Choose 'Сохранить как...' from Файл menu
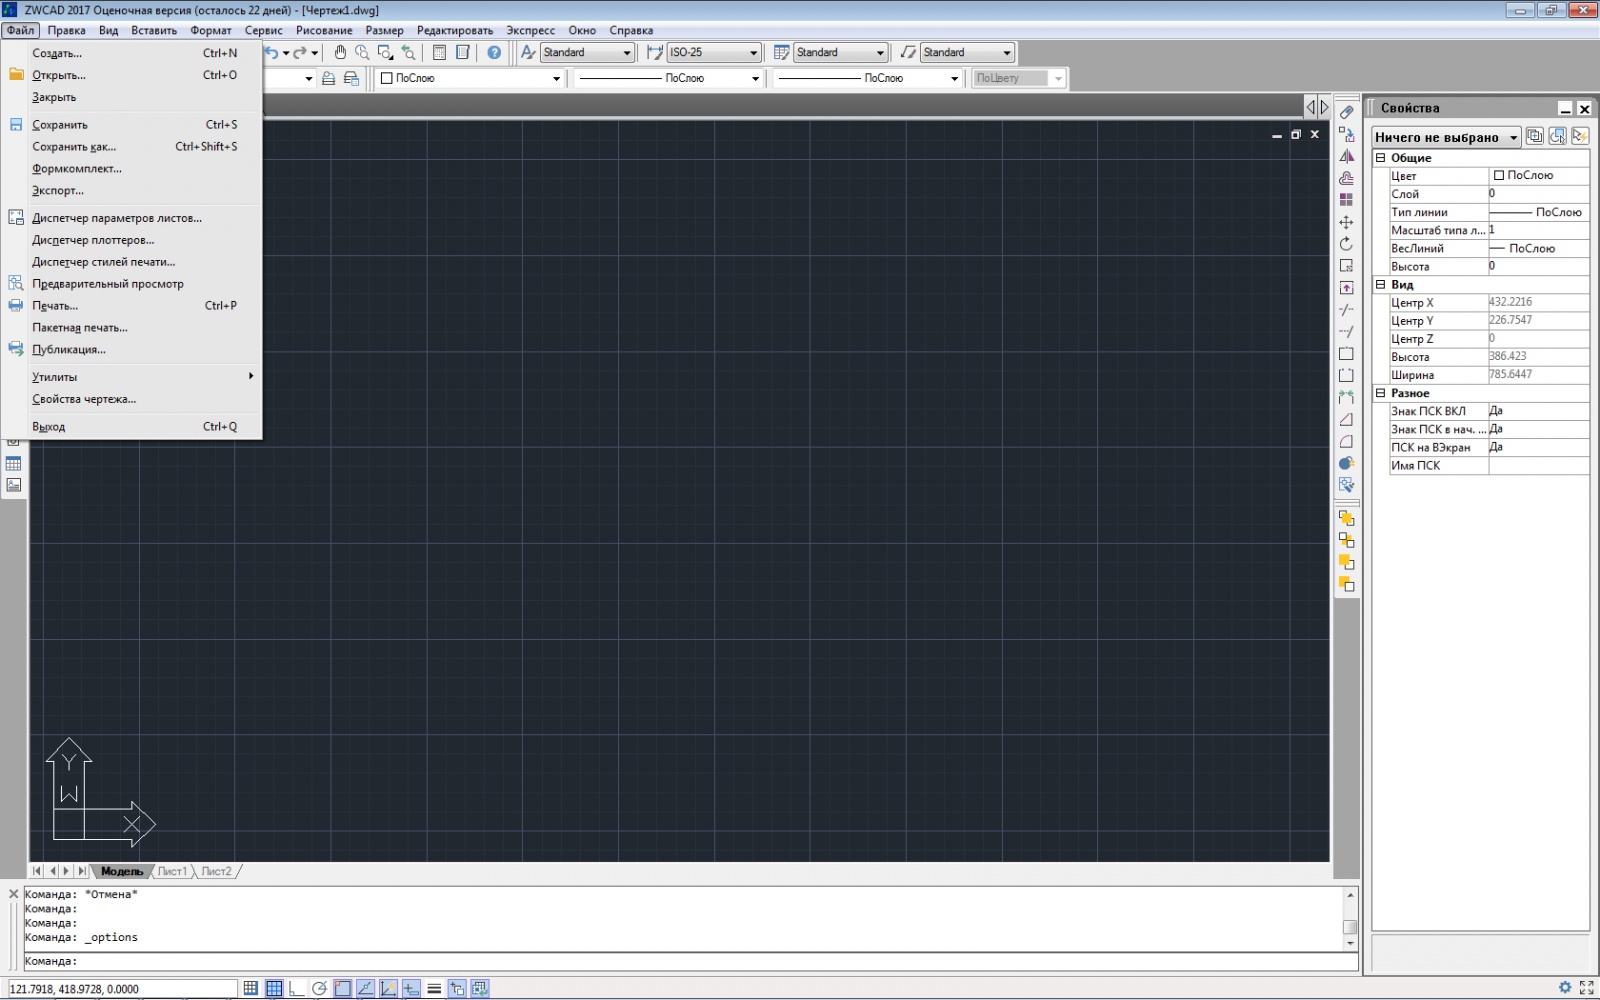 (132, 147)
